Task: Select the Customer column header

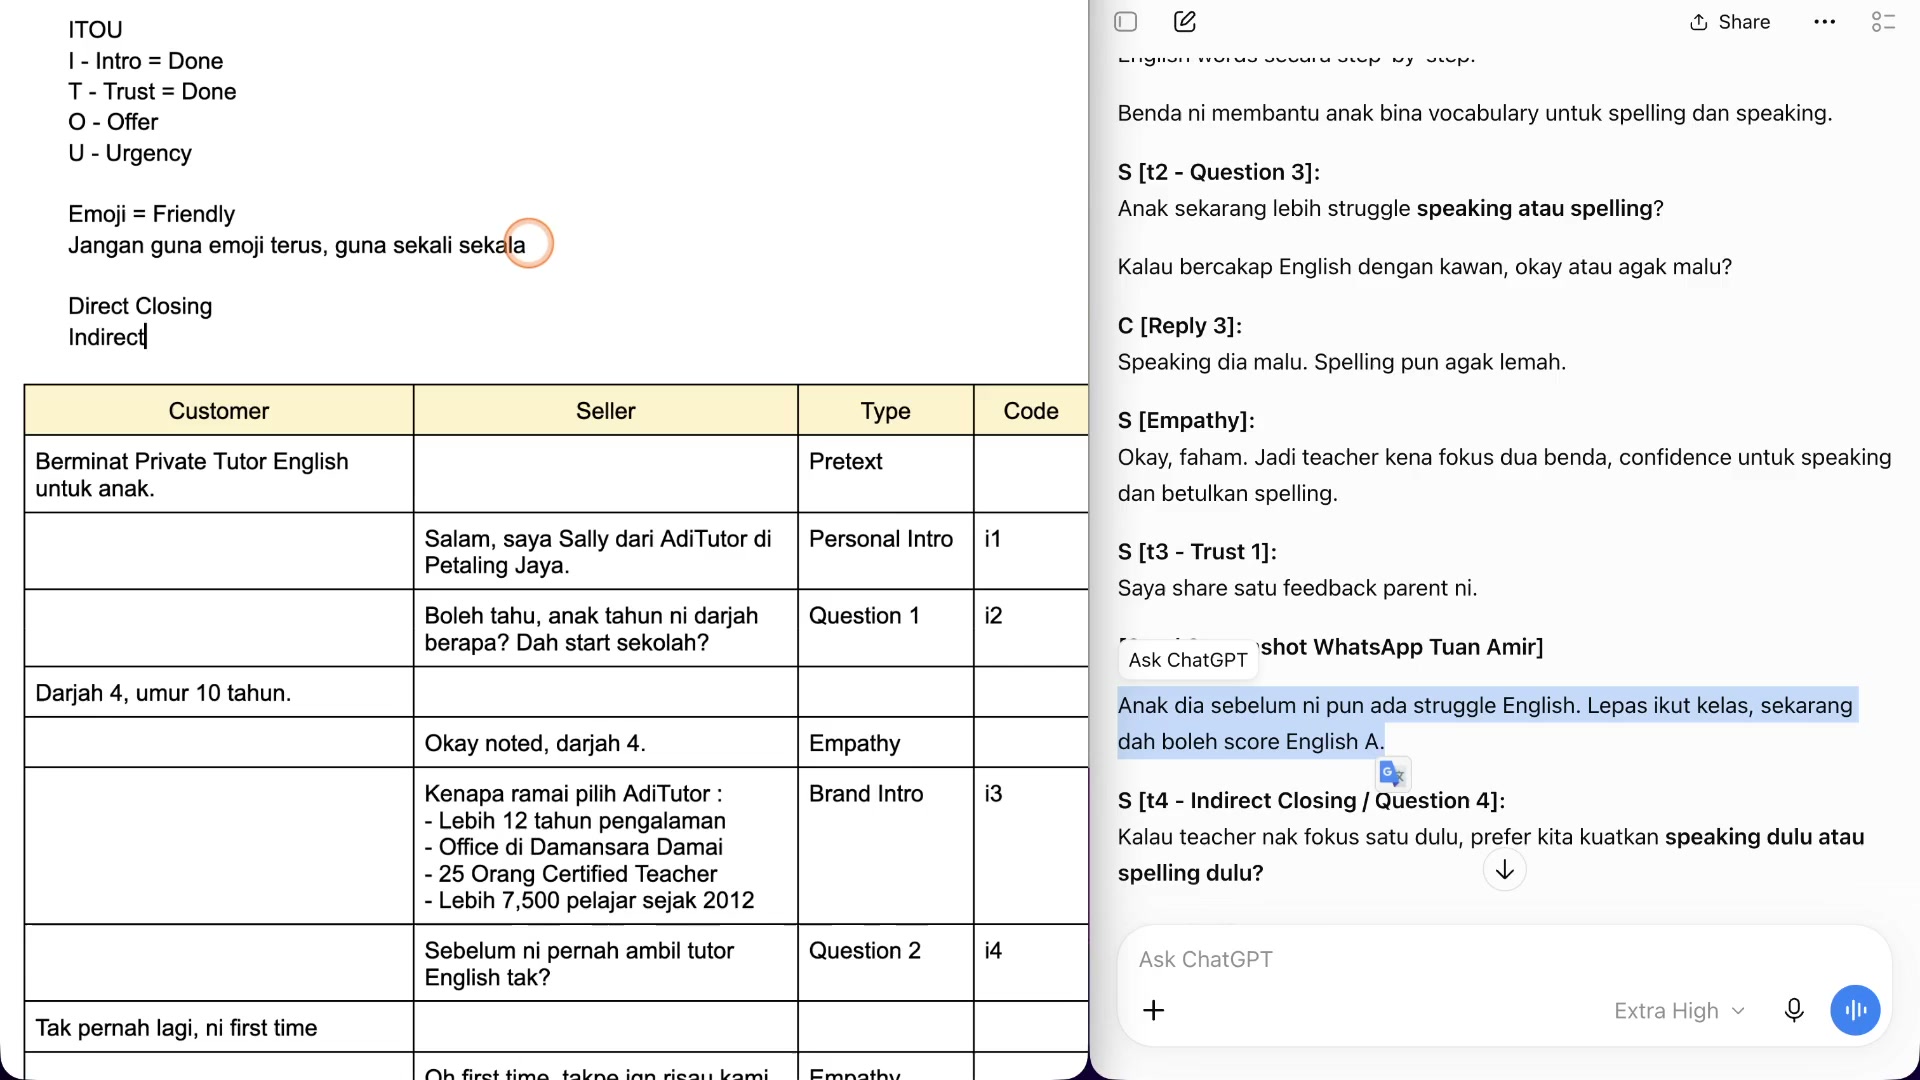Action: tap(219, 411)
